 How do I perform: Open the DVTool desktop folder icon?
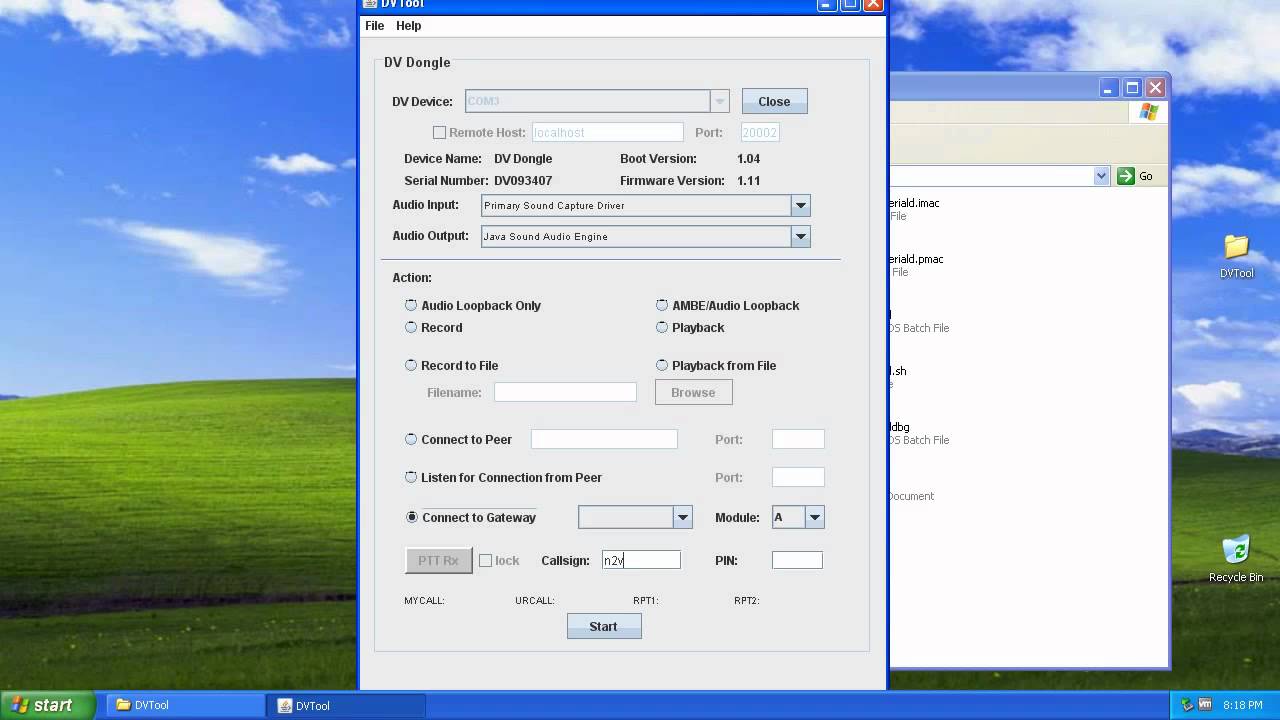pos(1236,256)
